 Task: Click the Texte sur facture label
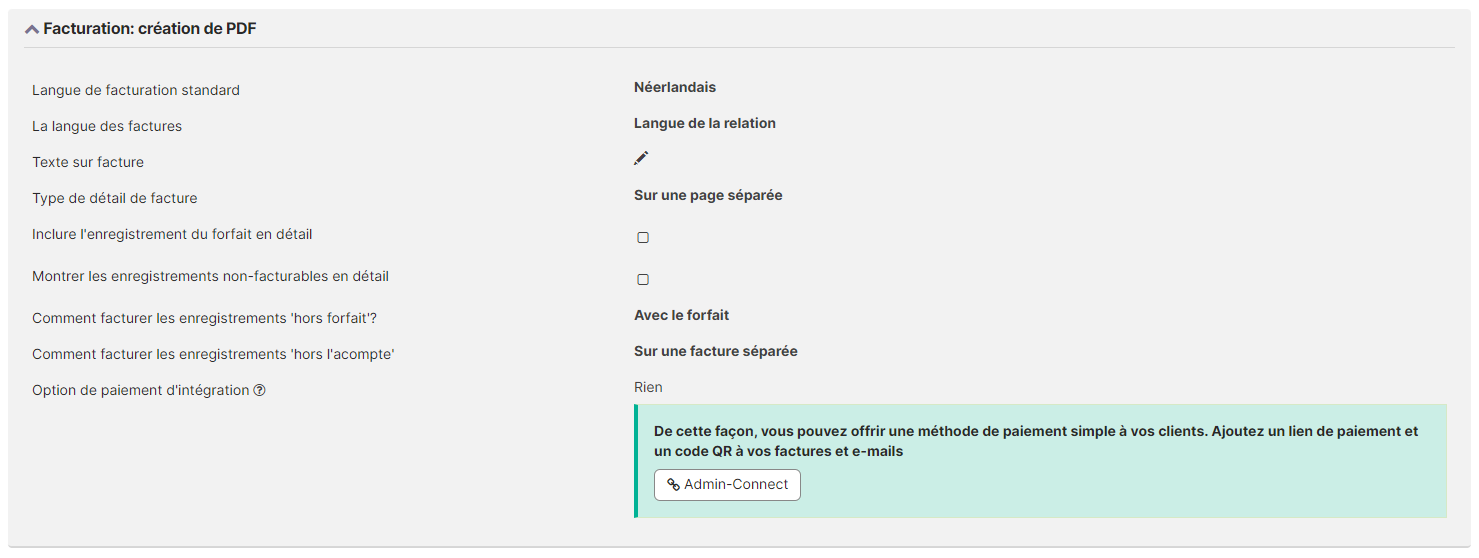(88, 163)
